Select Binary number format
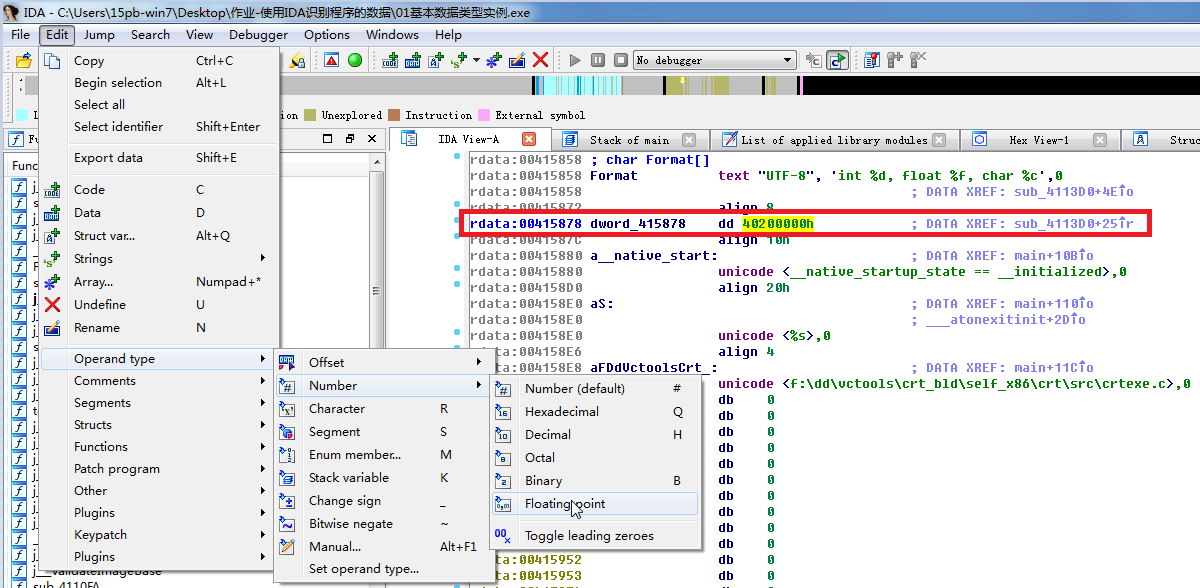The image size is (1200, 588). pyautogui.click(x=595, y=481)
